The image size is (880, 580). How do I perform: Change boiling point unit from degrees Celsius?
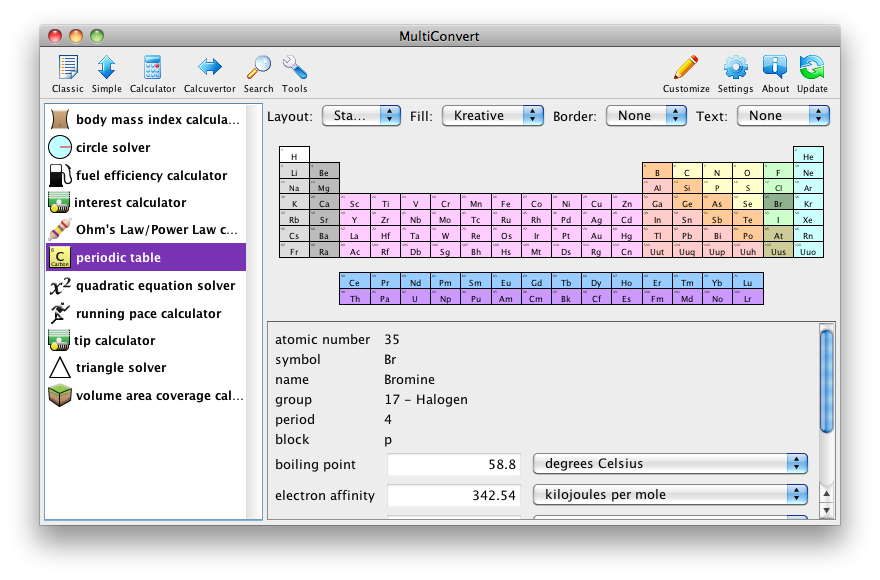click(670, 464)
